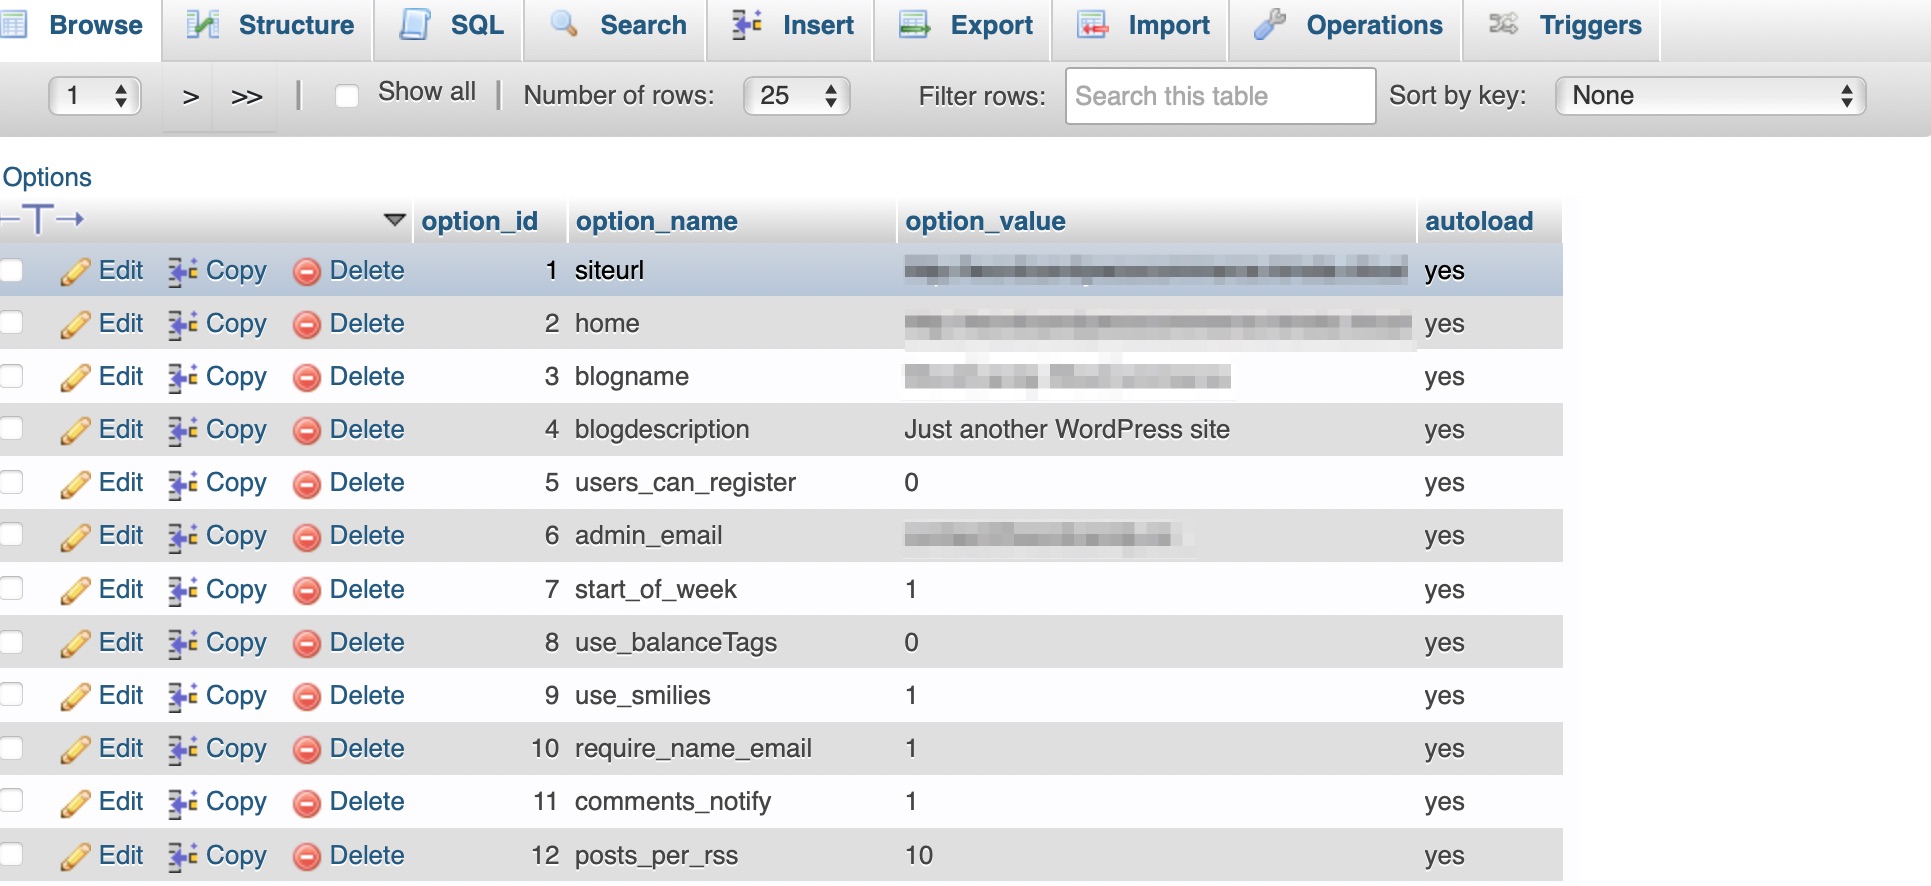The width and height of the screenshot is (1931, 886).
Task: Click the pencil Edit icon for siteurl
Action: pos(75,272)
